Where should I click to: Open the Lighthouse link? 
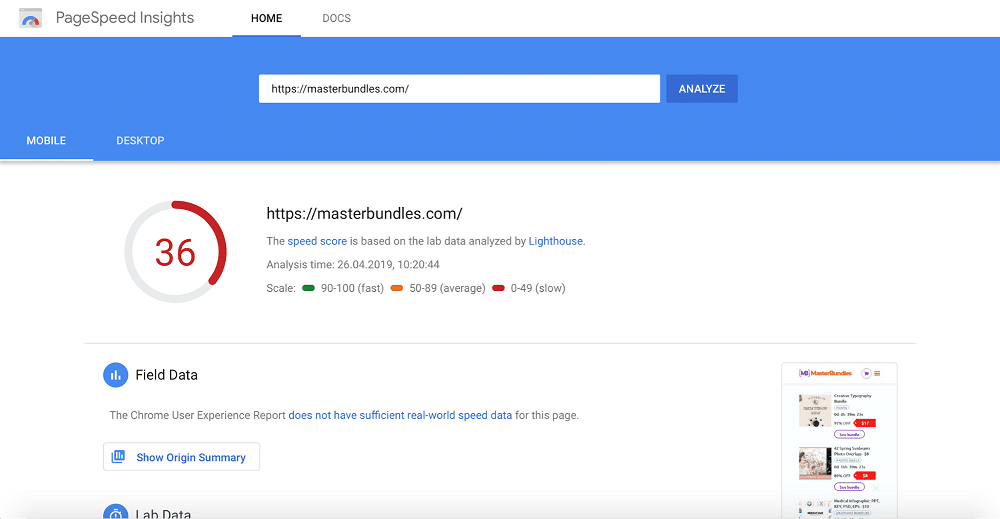pos(555,241)
